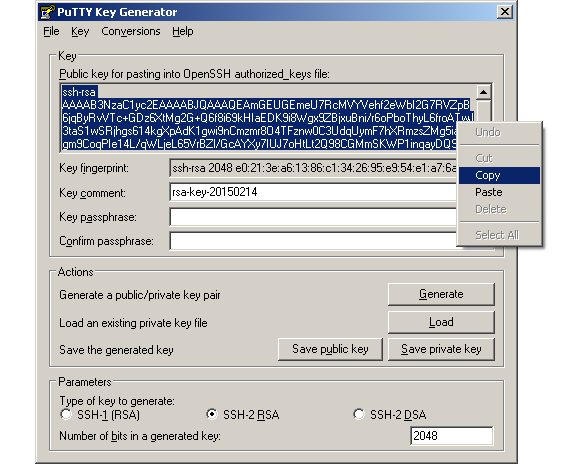Image resolution: width=561 pixels, height=464 pixels.
Task: Click the disabled Undo context entry
Action: [499, 132]
